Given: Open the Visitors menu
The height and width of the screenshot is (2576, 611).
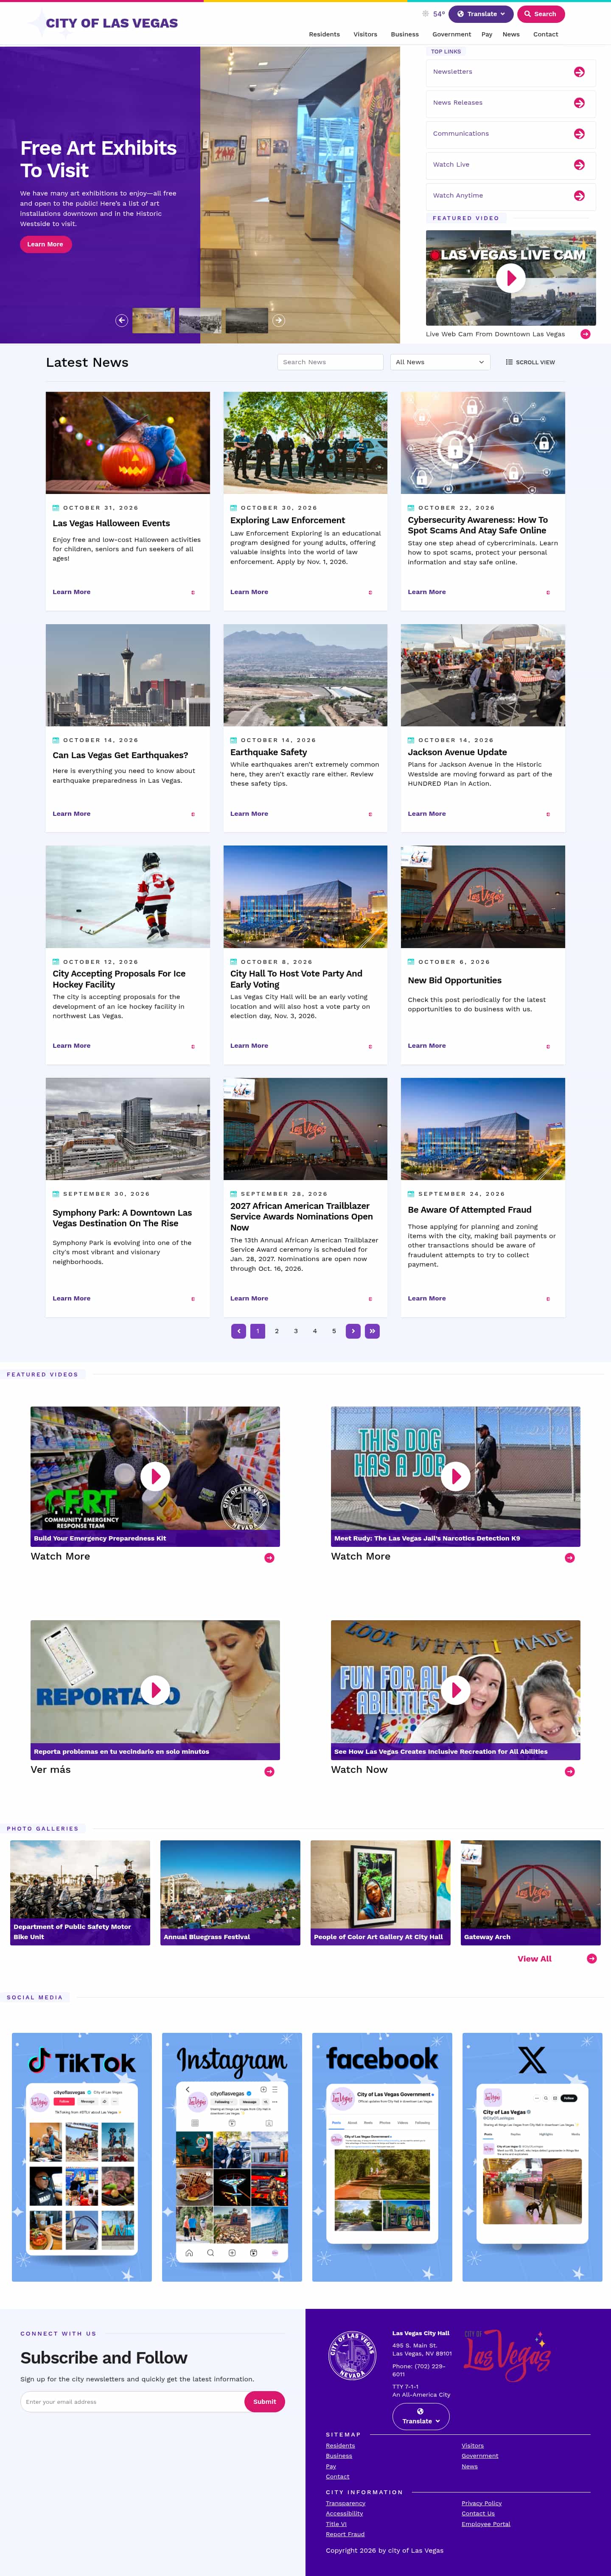Looking at the screenshot, I should (x=365, y=34).
